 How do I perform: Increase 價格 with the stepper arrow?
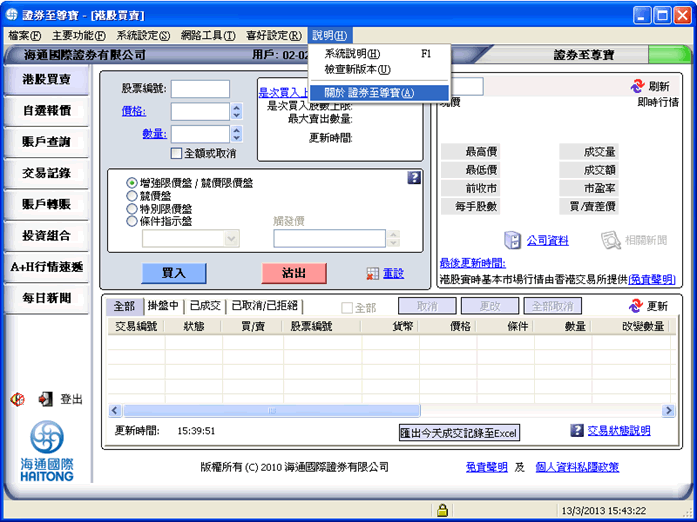(x=236, y=107)
